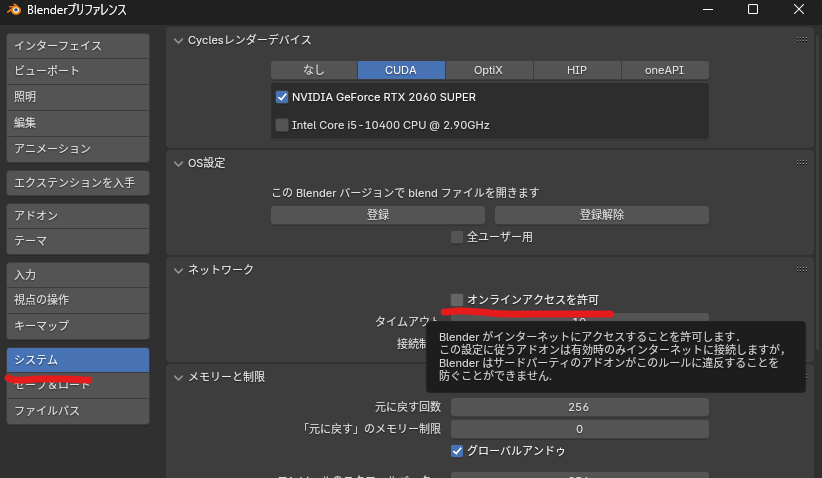
Task: Open the アニメーション preferences section
Action: pyautogui.click(x=78, y=149)
